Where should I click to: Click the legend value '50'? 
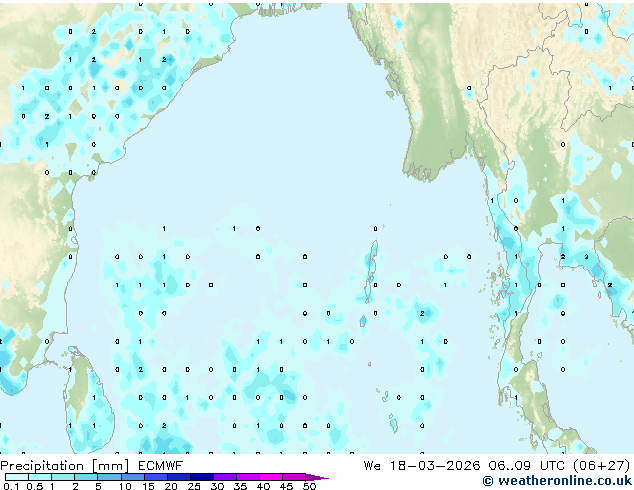pos(309,486)
